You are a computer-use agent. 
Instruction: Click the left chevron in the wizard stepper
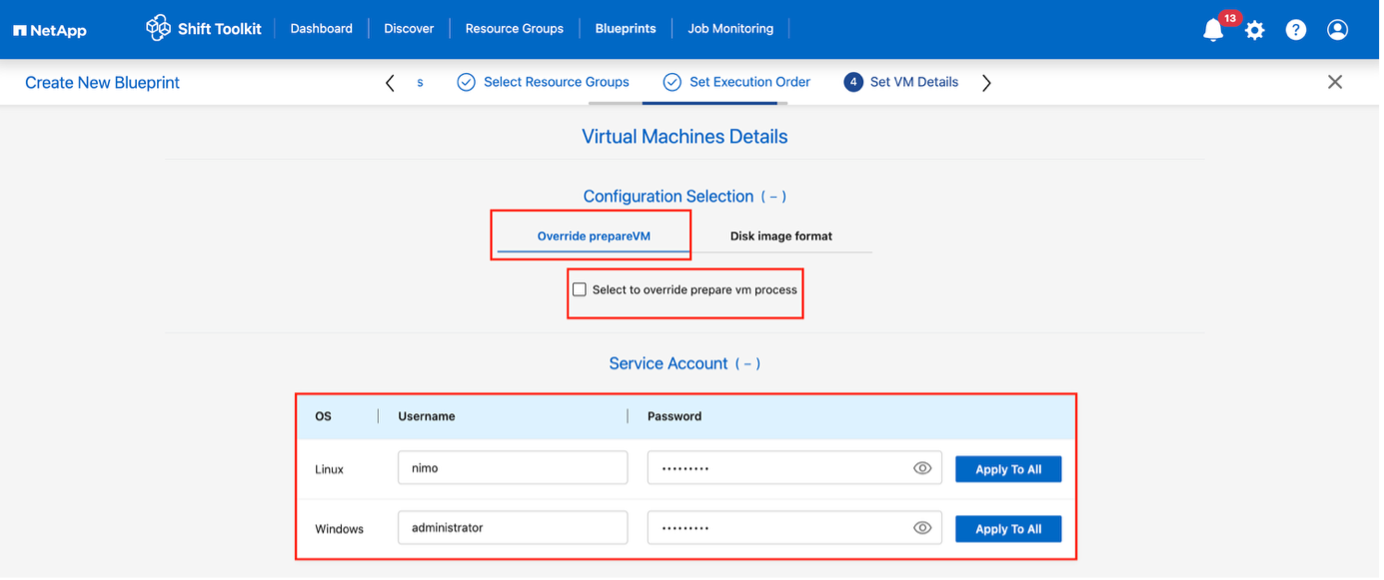click(389, 82)
